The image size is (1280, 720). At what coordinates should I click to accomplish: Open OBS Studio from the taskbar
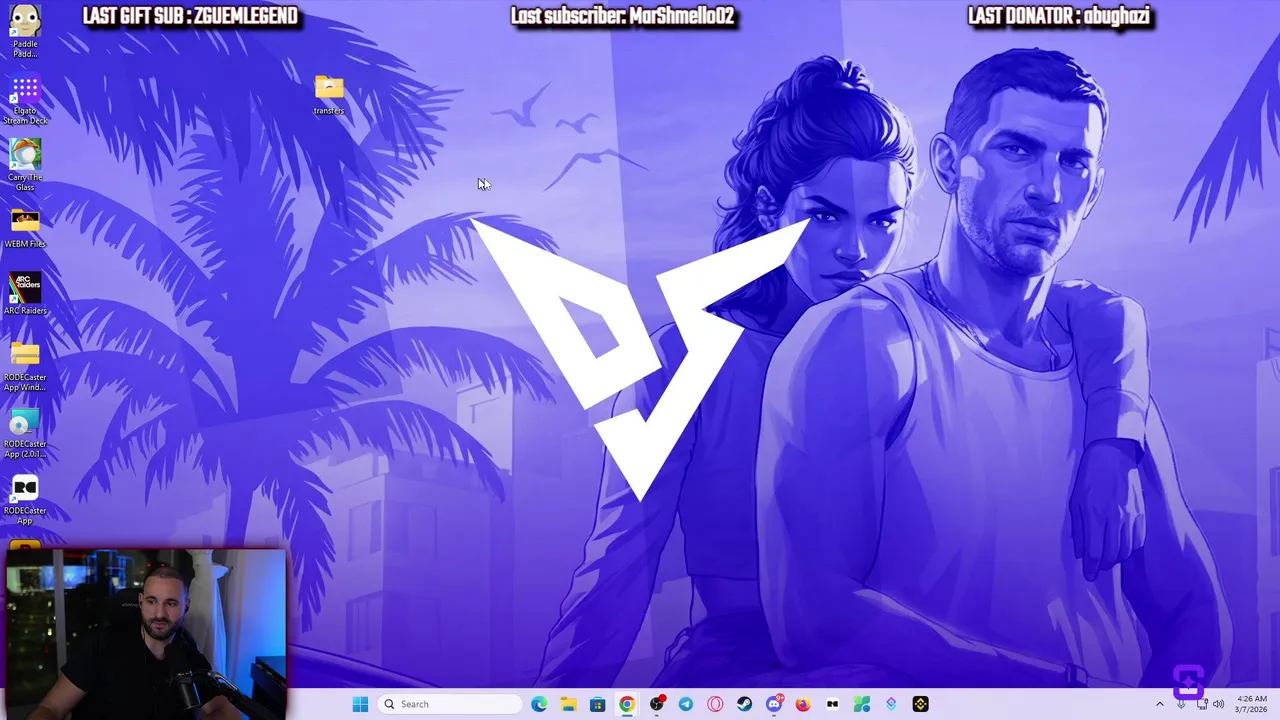click(656, 704)
